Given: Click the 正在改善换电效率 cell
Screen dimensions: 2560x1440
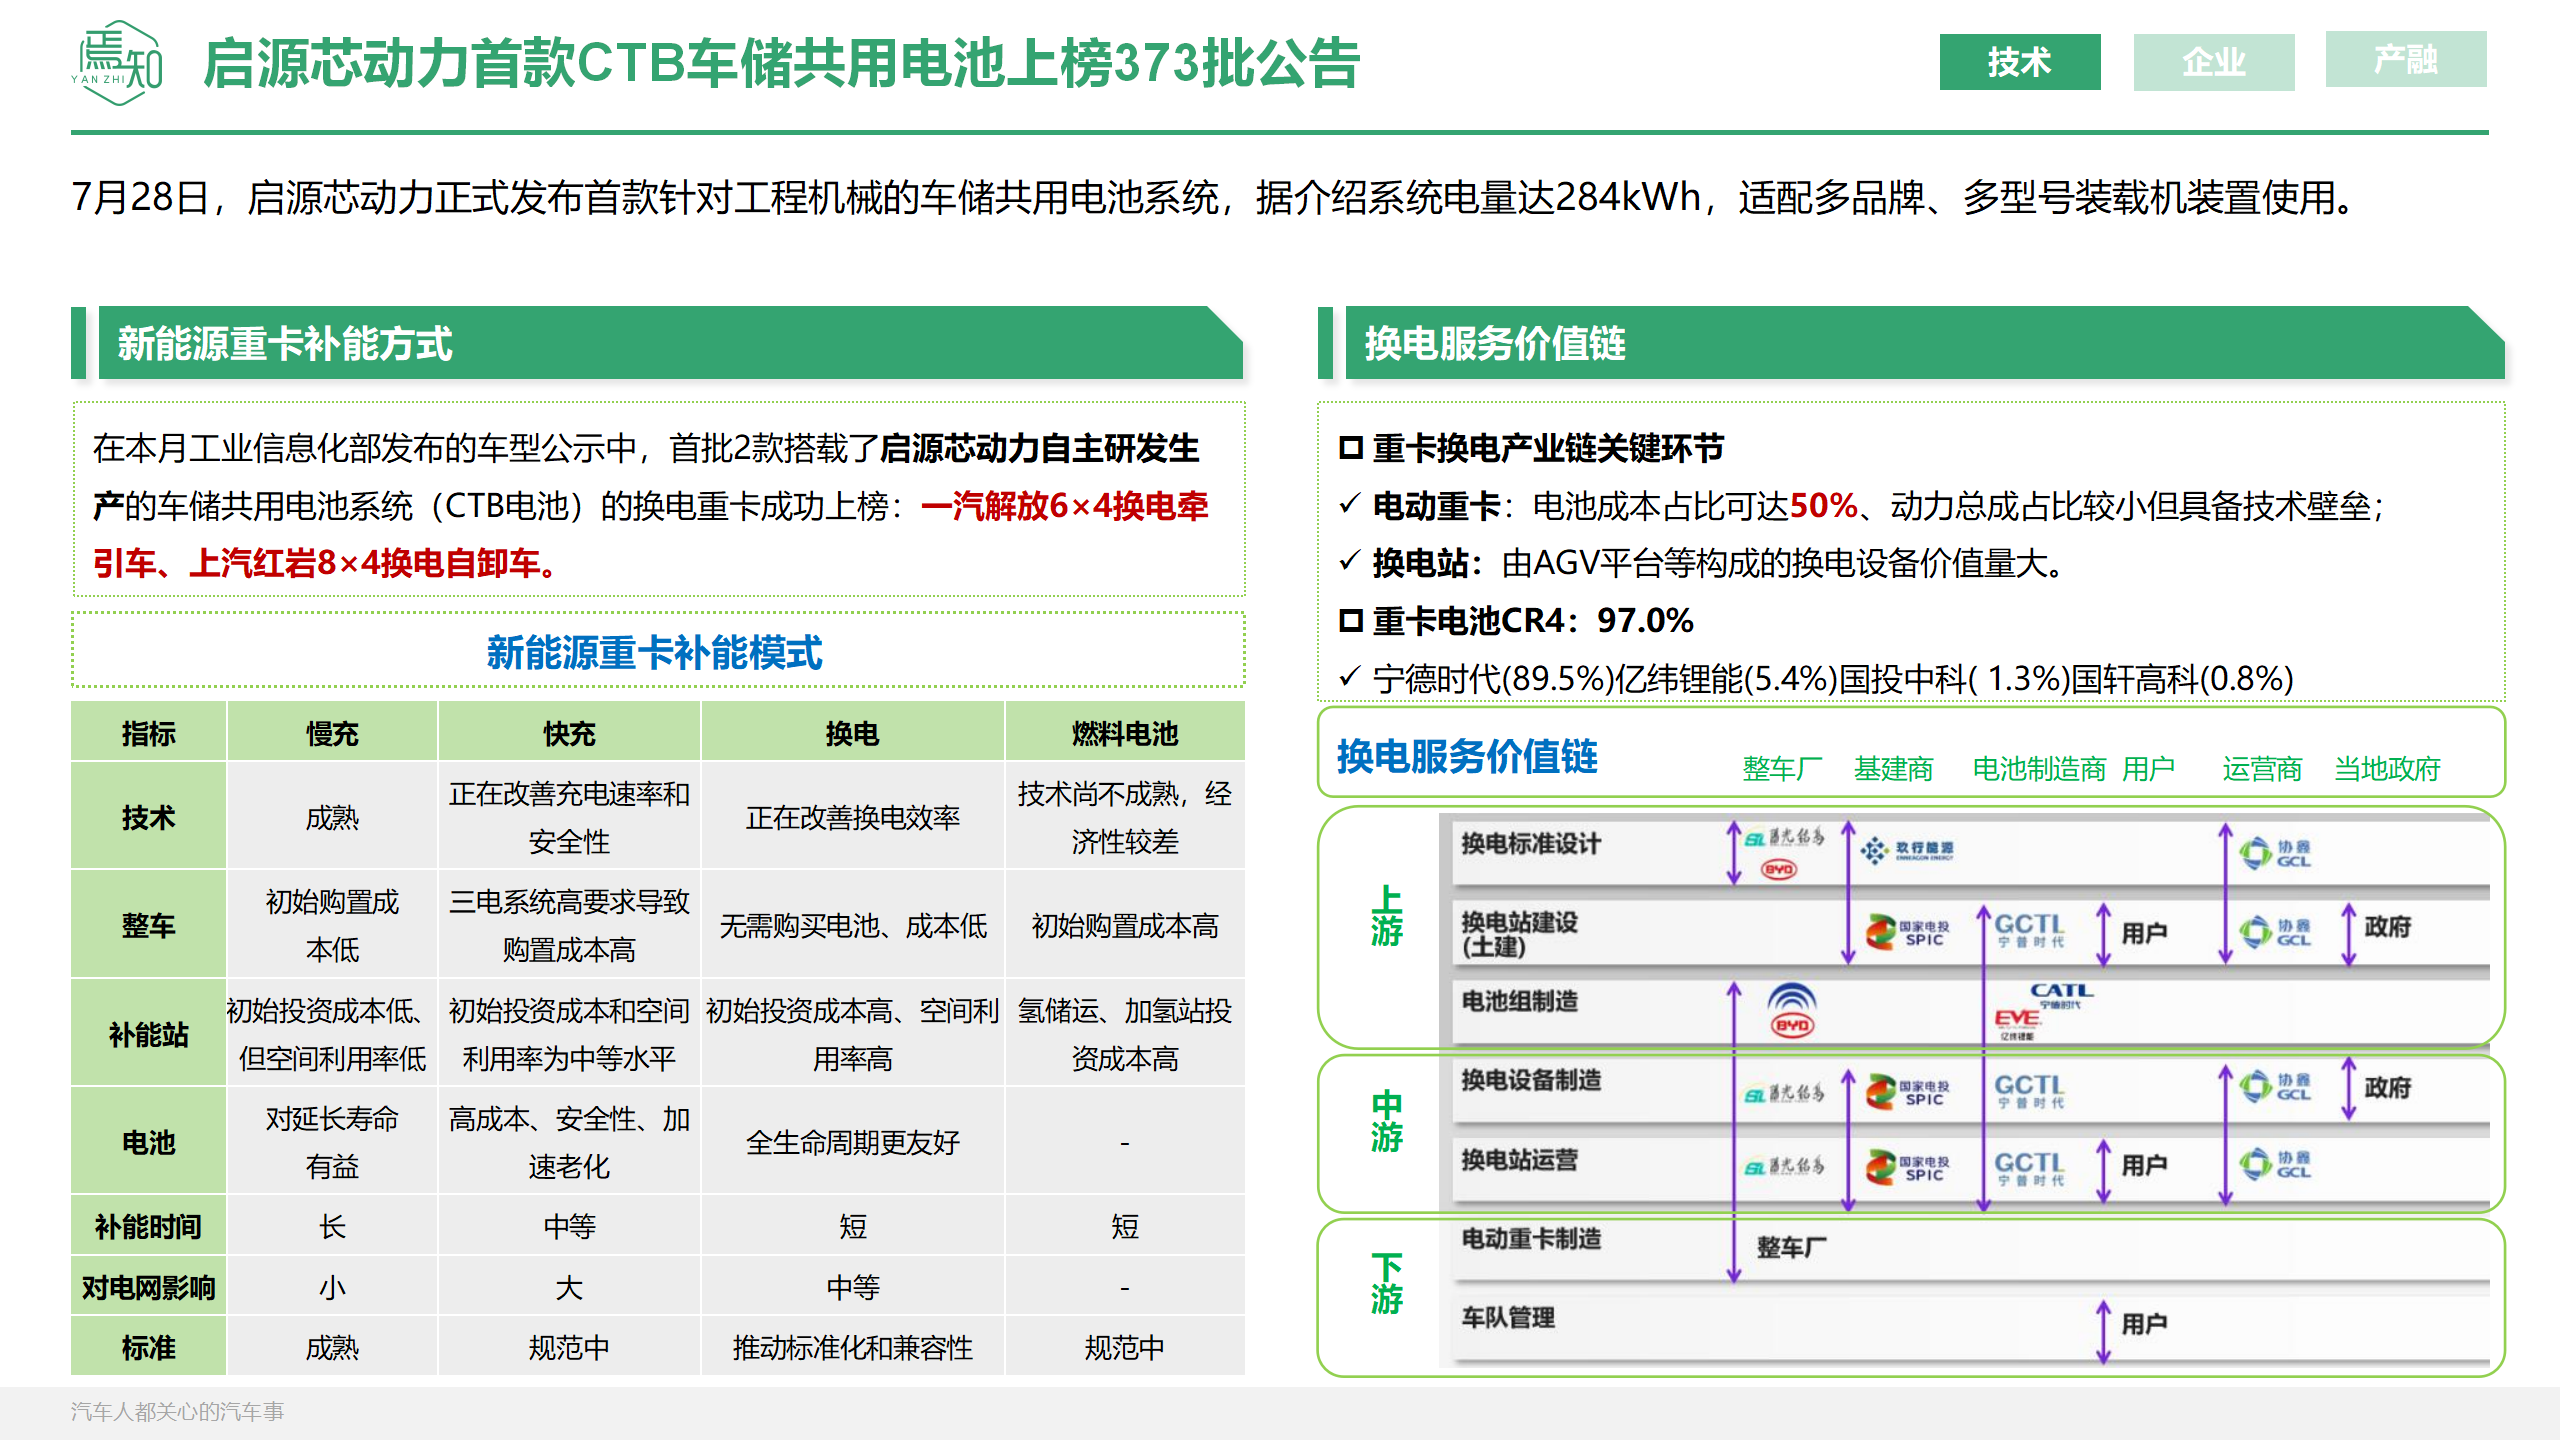Looking at the screenshot, I should [x=852, y=817].
